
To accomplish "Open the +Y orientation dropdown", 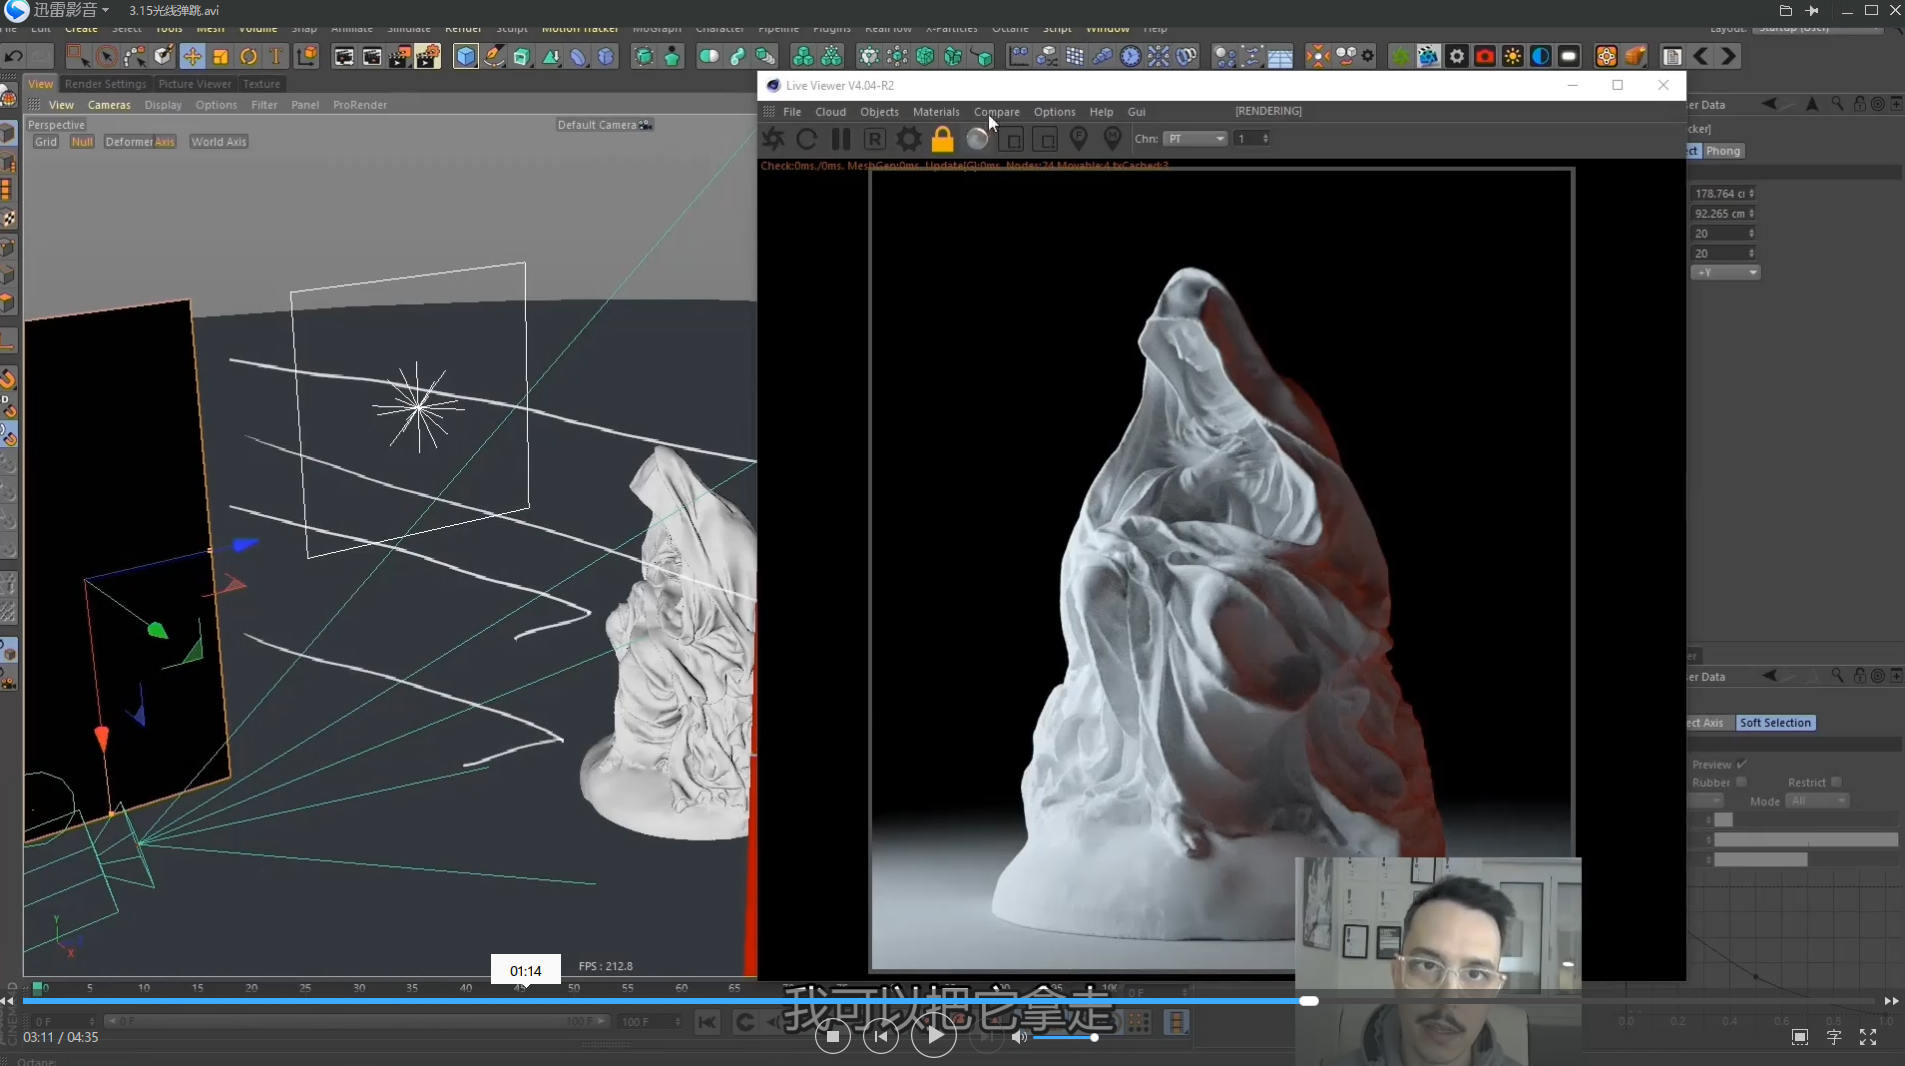I will 1724,272.
